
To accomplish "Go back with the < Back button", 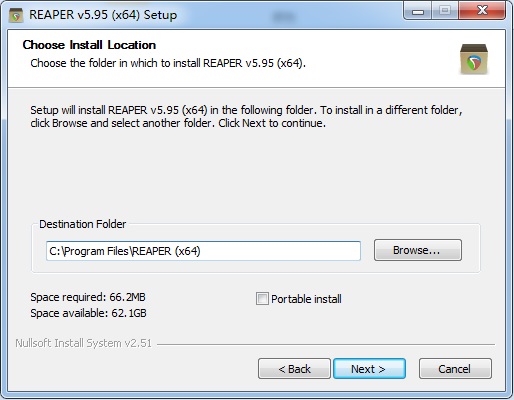I will [294, 369].
